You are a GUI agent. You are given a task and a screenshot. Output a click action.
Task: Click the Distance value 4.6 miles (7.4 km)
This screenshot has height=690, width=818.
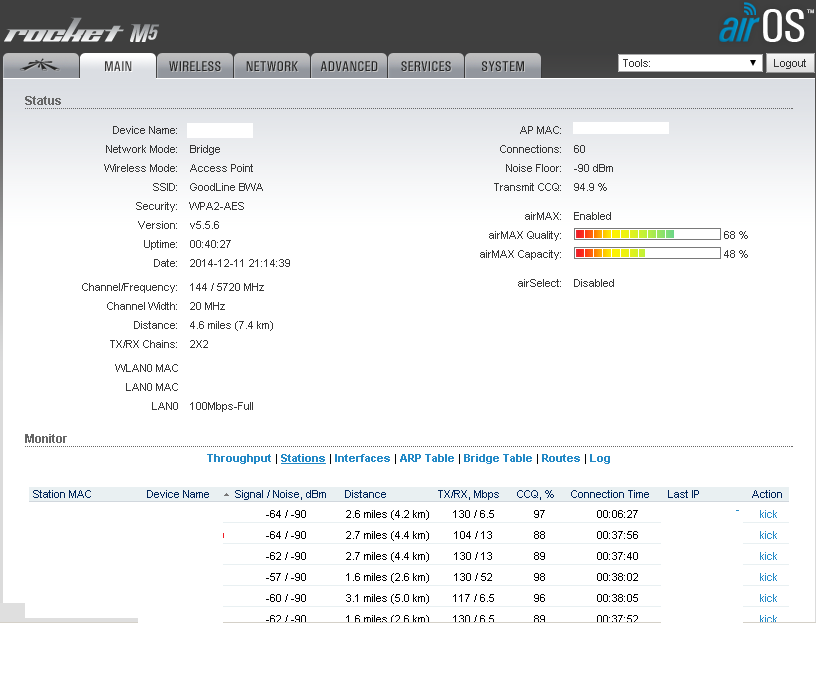coord(231,325)
